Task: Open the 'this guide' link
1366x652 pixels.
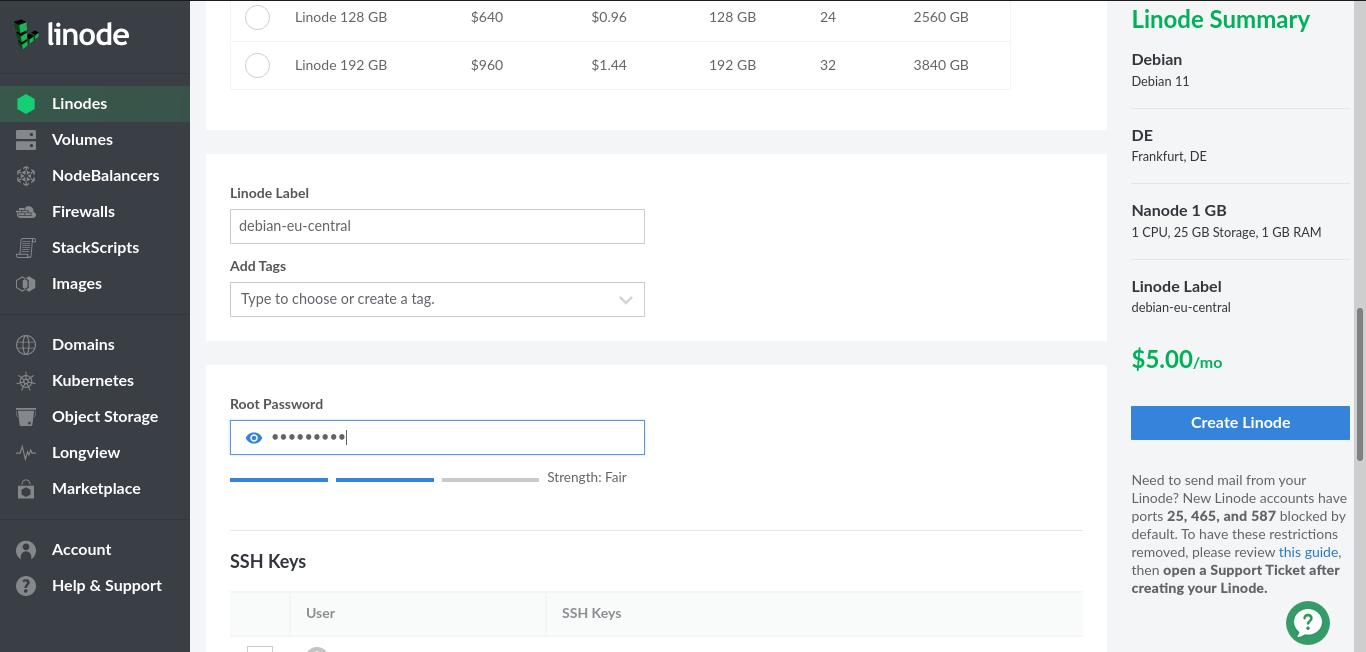Action: (1308, 552)
